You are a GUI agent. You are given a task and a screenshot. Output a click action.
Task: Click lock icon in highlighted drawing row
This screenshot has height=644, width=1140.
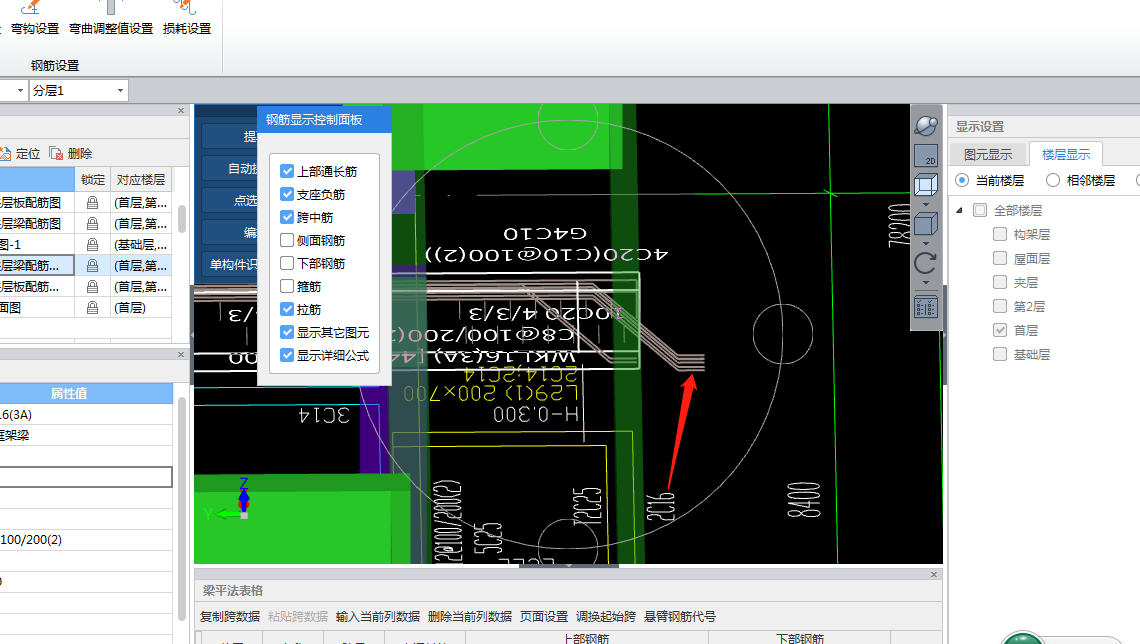pyautogui.click(x=92, y=265)
